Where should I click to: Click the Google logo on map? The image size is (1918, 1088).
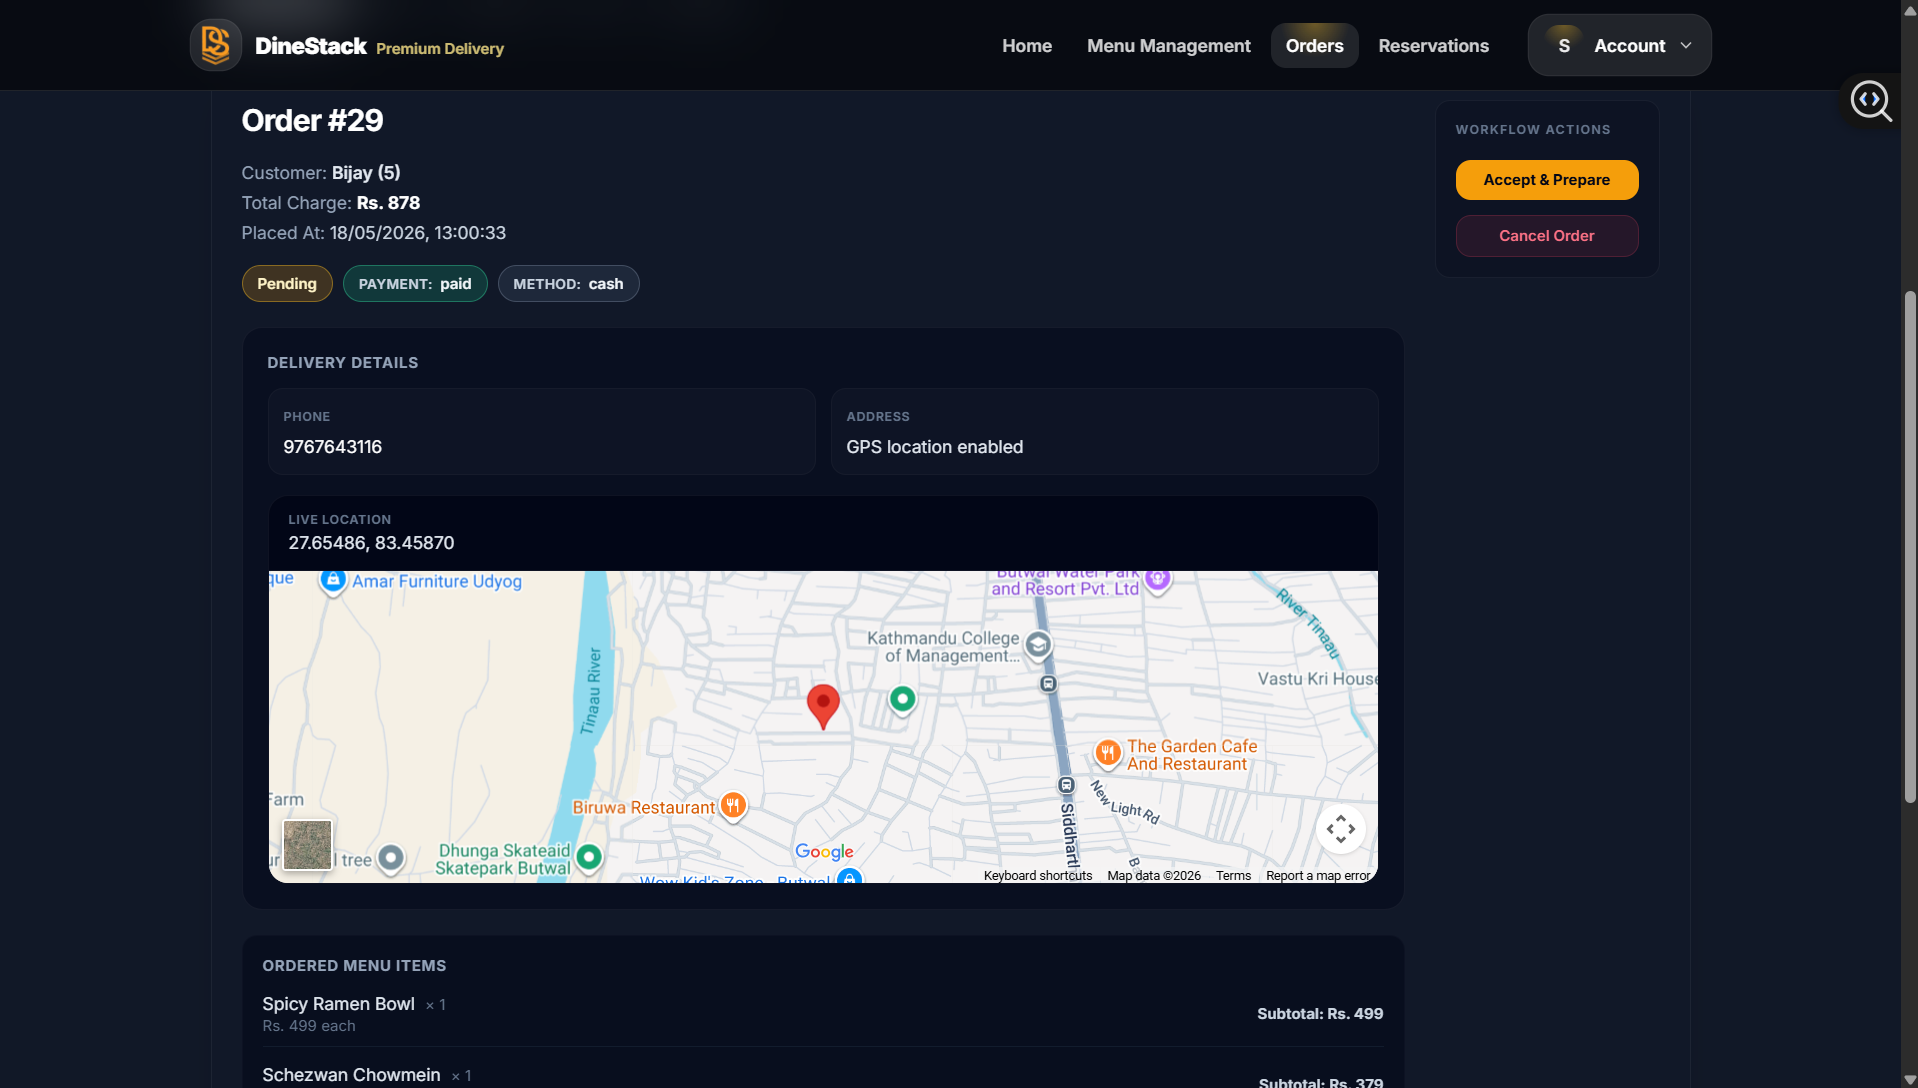click(824, 851)
